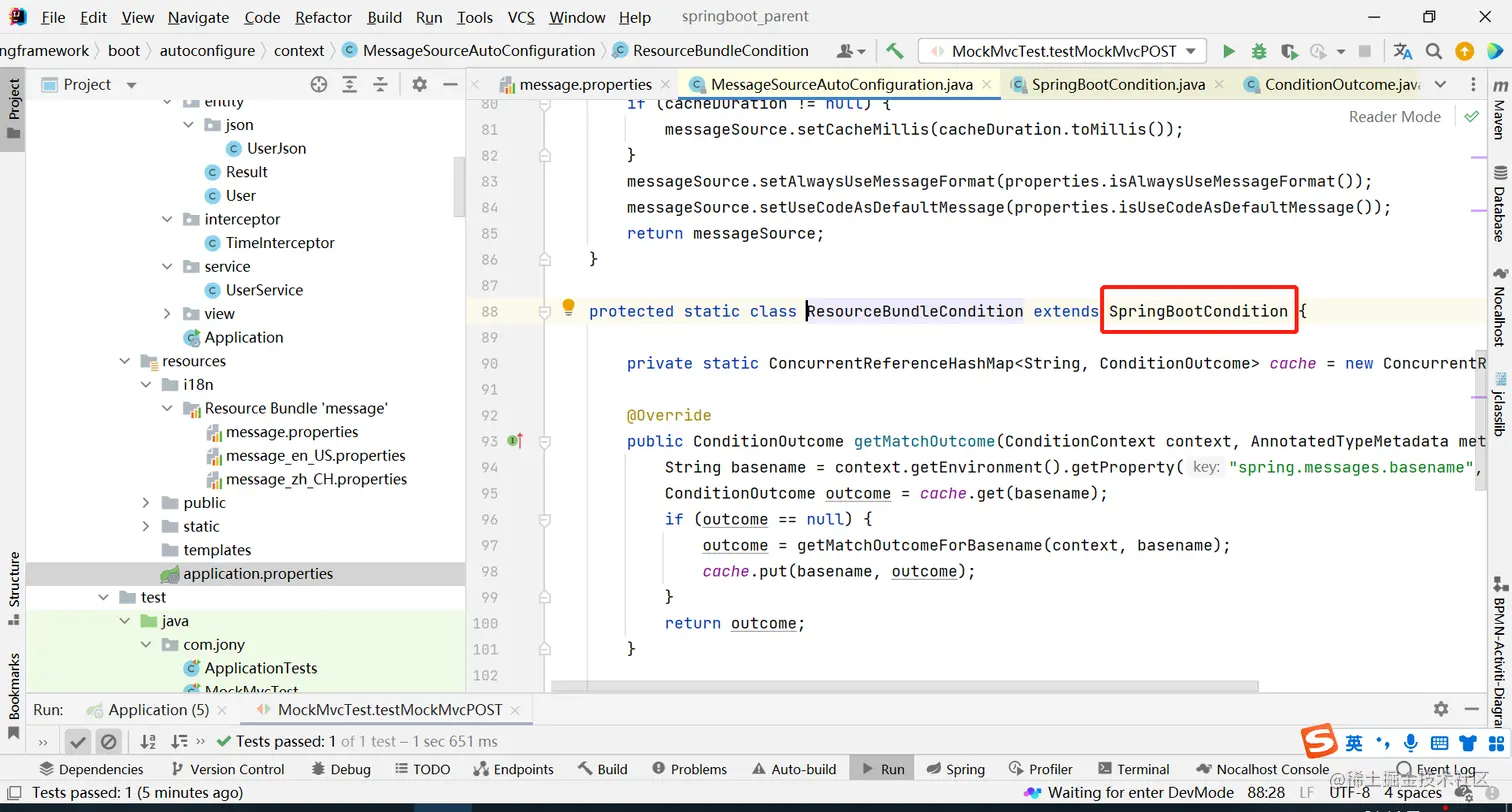Click the Sogou voice input microphone
The width and height of the screenshot is (1512, 812).
click(1411, 743)
